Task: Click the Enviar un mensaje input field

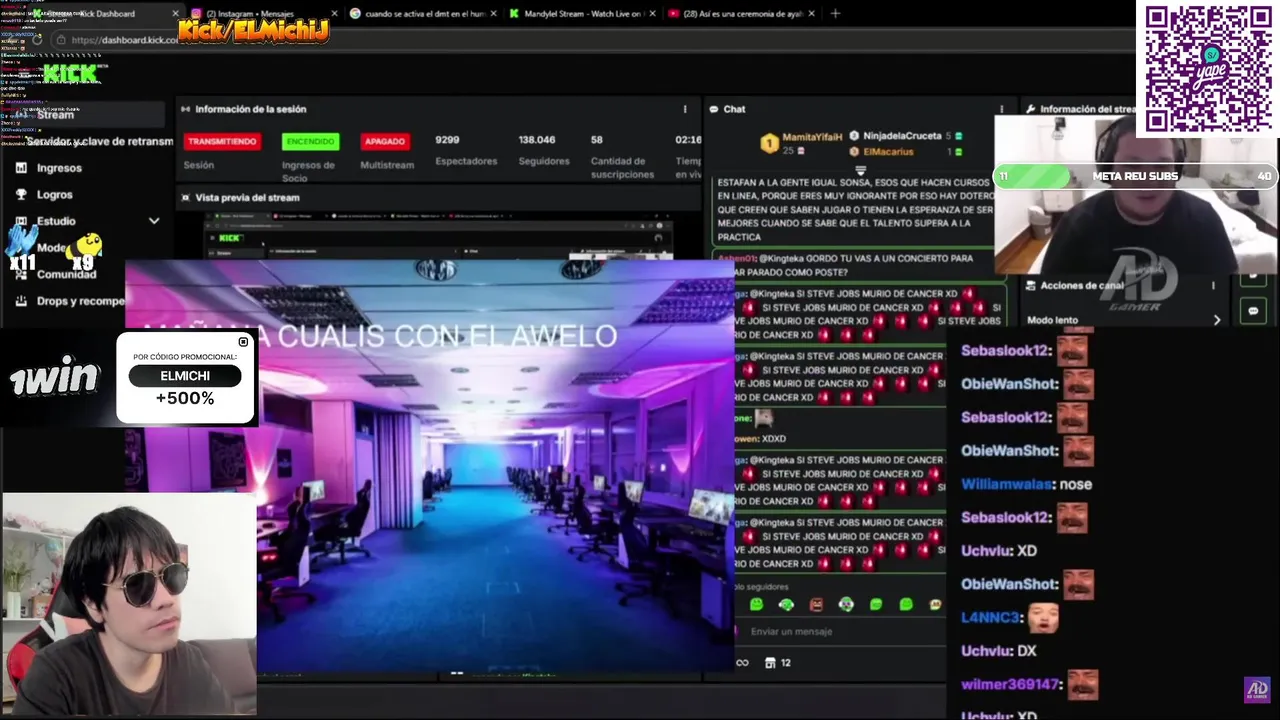Action: 838,632
